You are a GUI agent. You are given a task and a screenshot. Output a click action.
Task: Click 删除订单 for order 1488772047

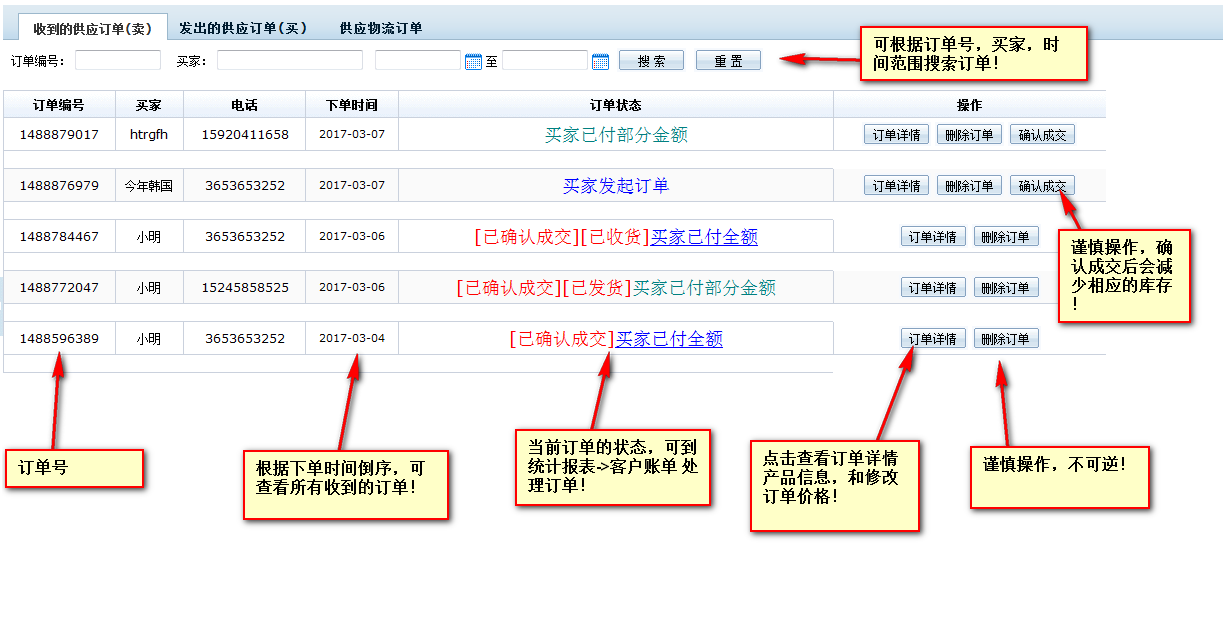[1006, 288]
